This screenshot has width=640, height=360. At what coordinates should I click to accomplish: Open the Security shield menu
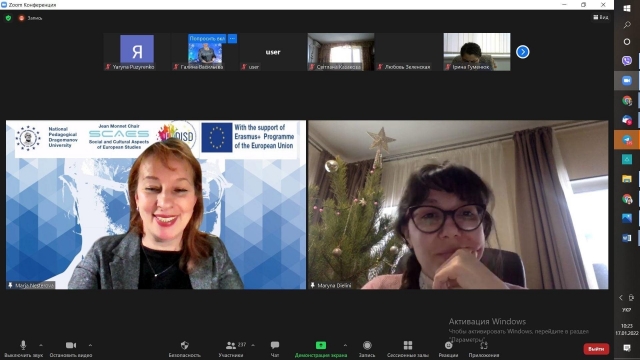tap(184, 348)
